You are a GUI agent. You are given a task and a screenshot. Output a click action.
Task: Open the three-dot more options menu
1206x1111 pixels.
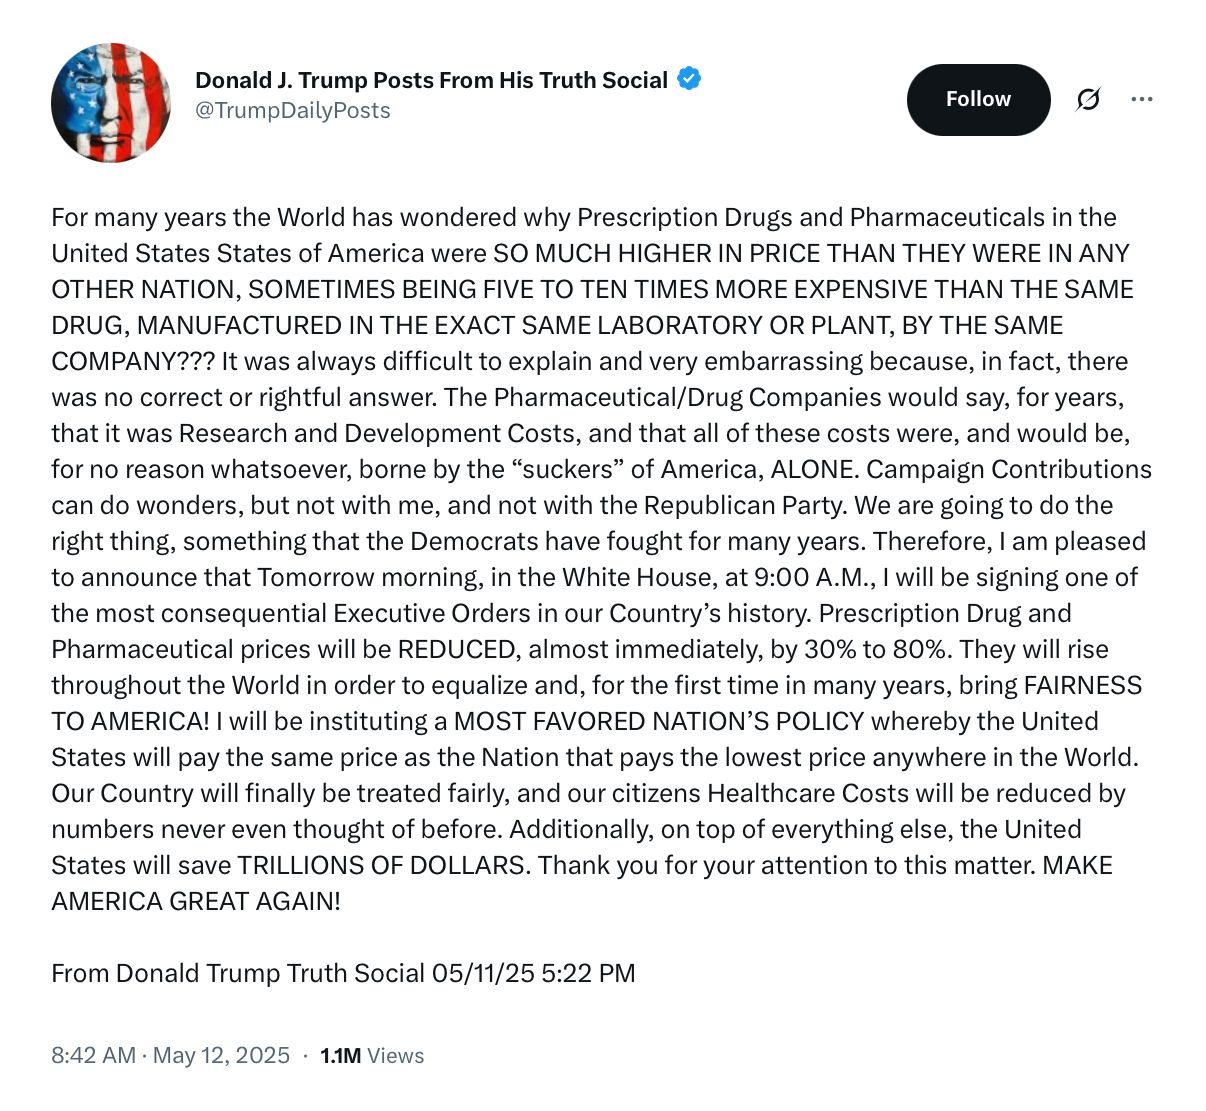[1142, 99]
